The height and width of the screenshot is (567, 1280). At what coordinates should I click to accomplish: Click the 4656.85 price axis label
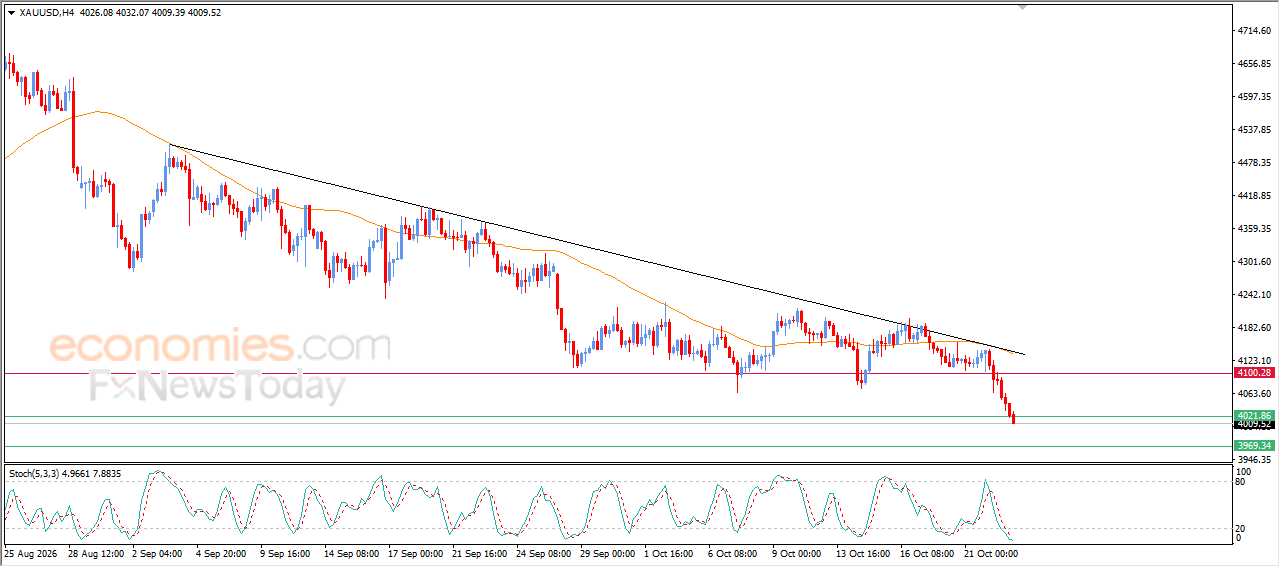(1254, 64)
